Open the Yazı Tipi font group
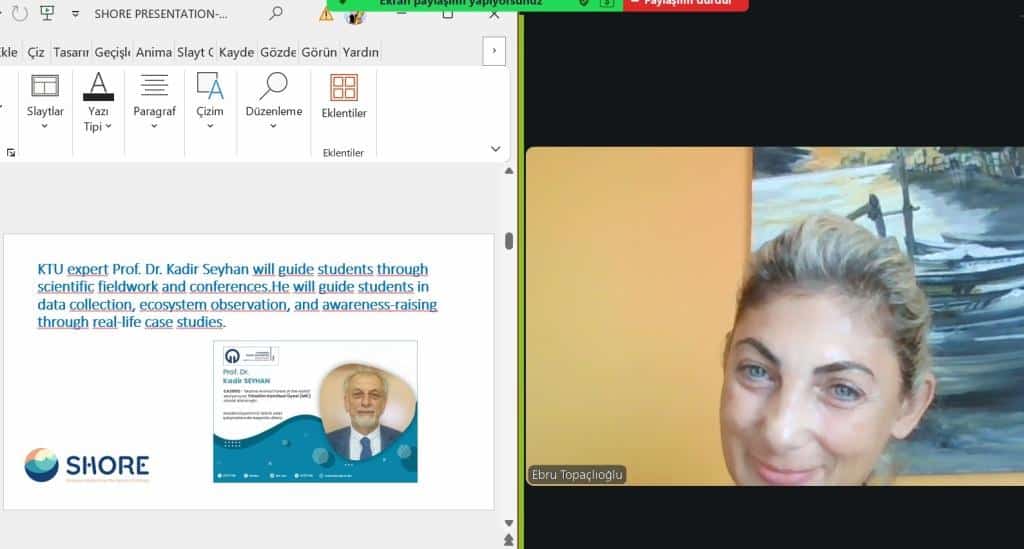This screenshot has height=549, width=1024. tap(98, 103)
